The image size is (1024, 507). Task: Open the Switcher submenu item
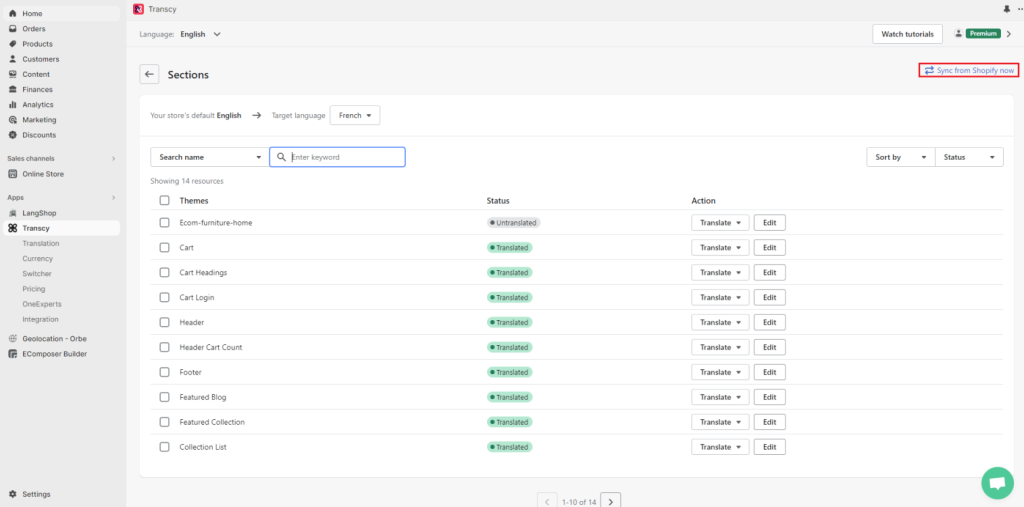pyautogui.click(x=37, y=274)
